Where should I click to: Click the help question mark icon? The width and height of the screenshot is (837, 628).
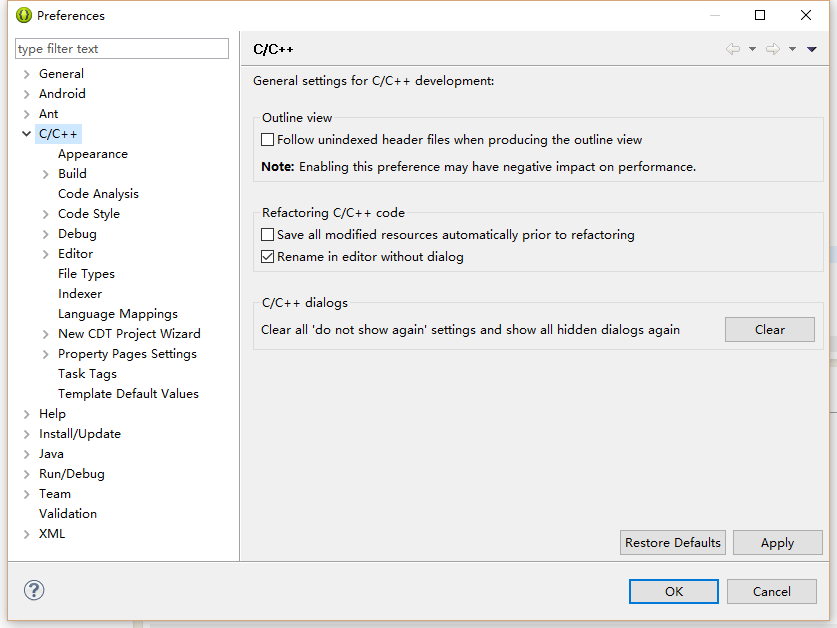point(34,591)
